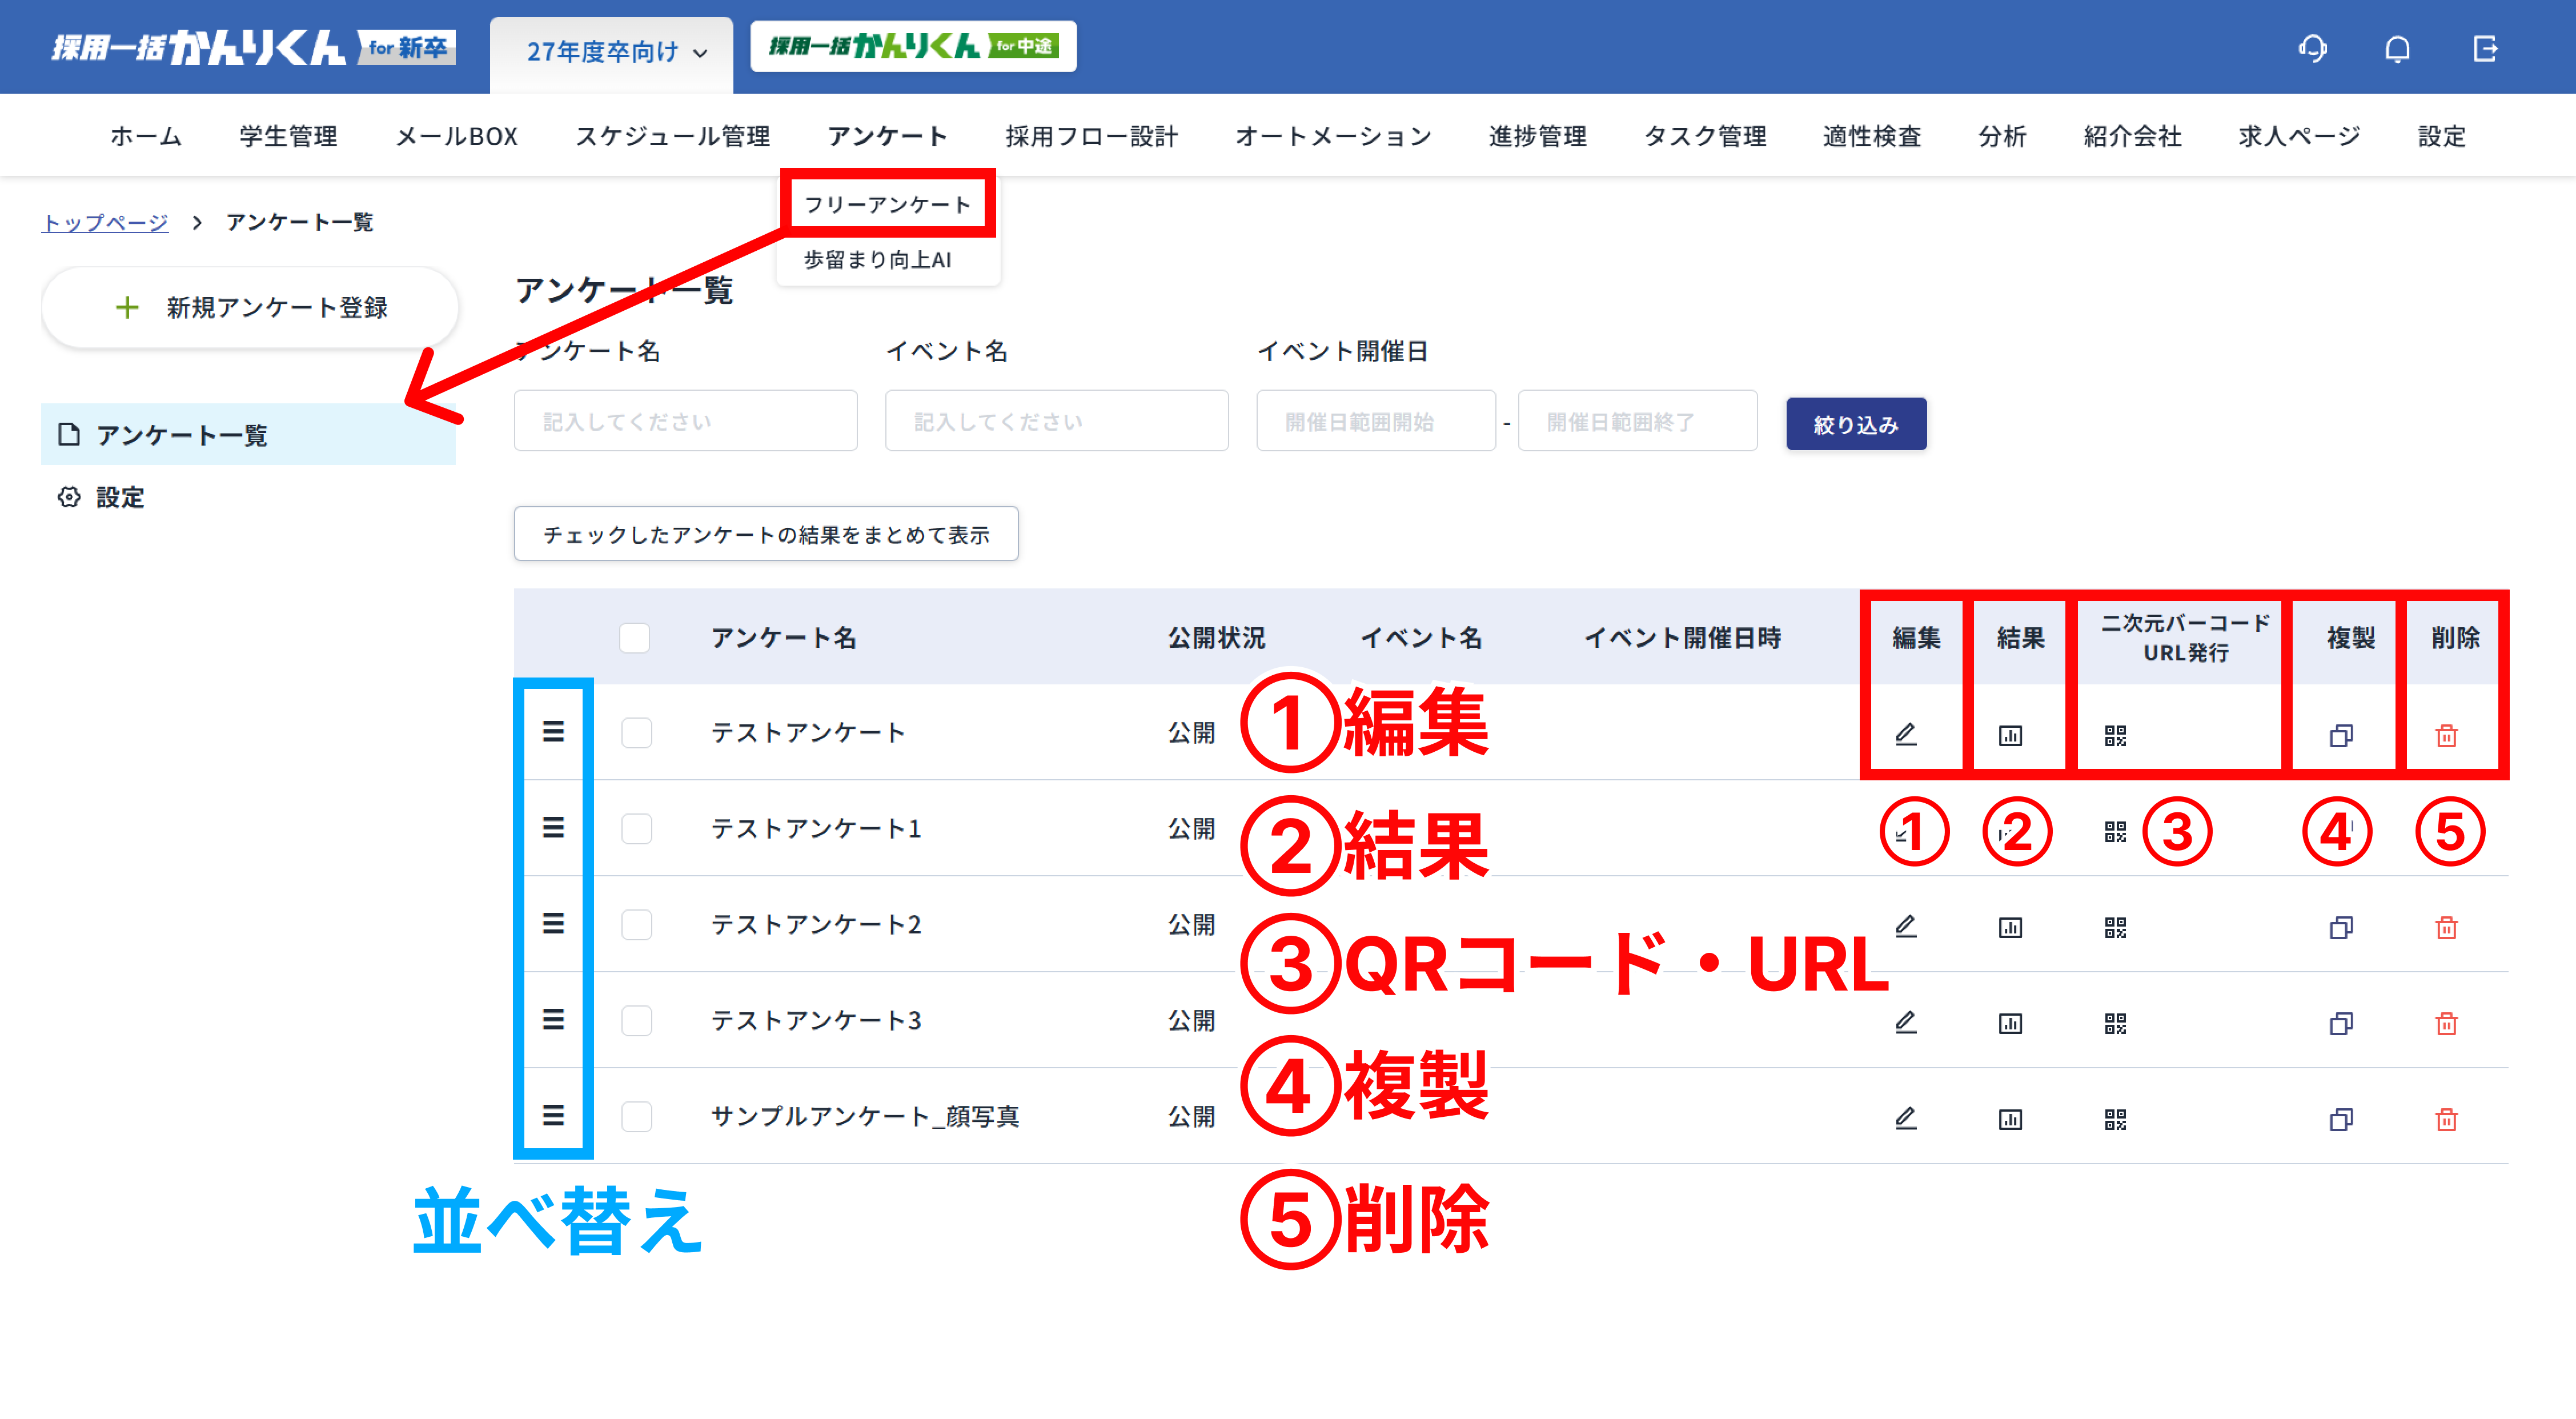
Task: Check the テストアンケート row checkbox
Action: point(636,733)
